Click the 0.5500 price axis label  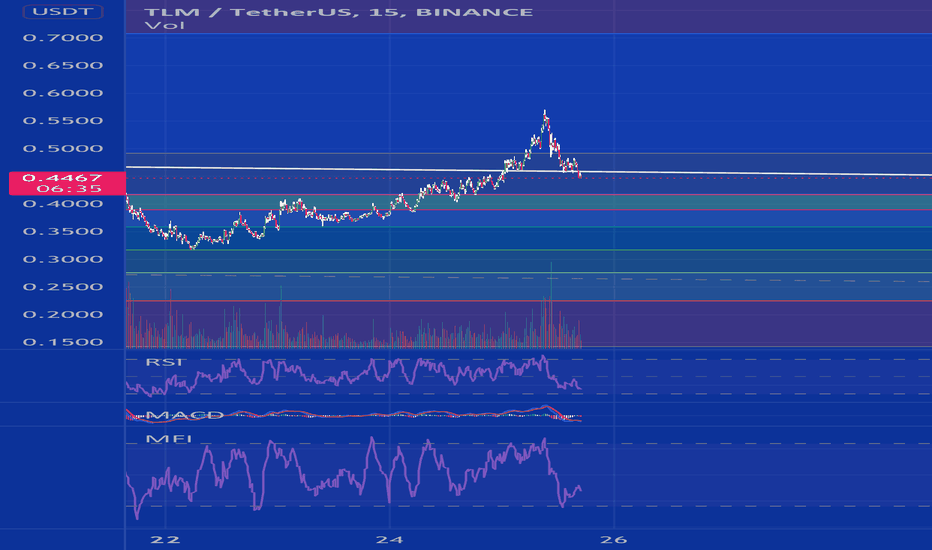coord(63,121)
